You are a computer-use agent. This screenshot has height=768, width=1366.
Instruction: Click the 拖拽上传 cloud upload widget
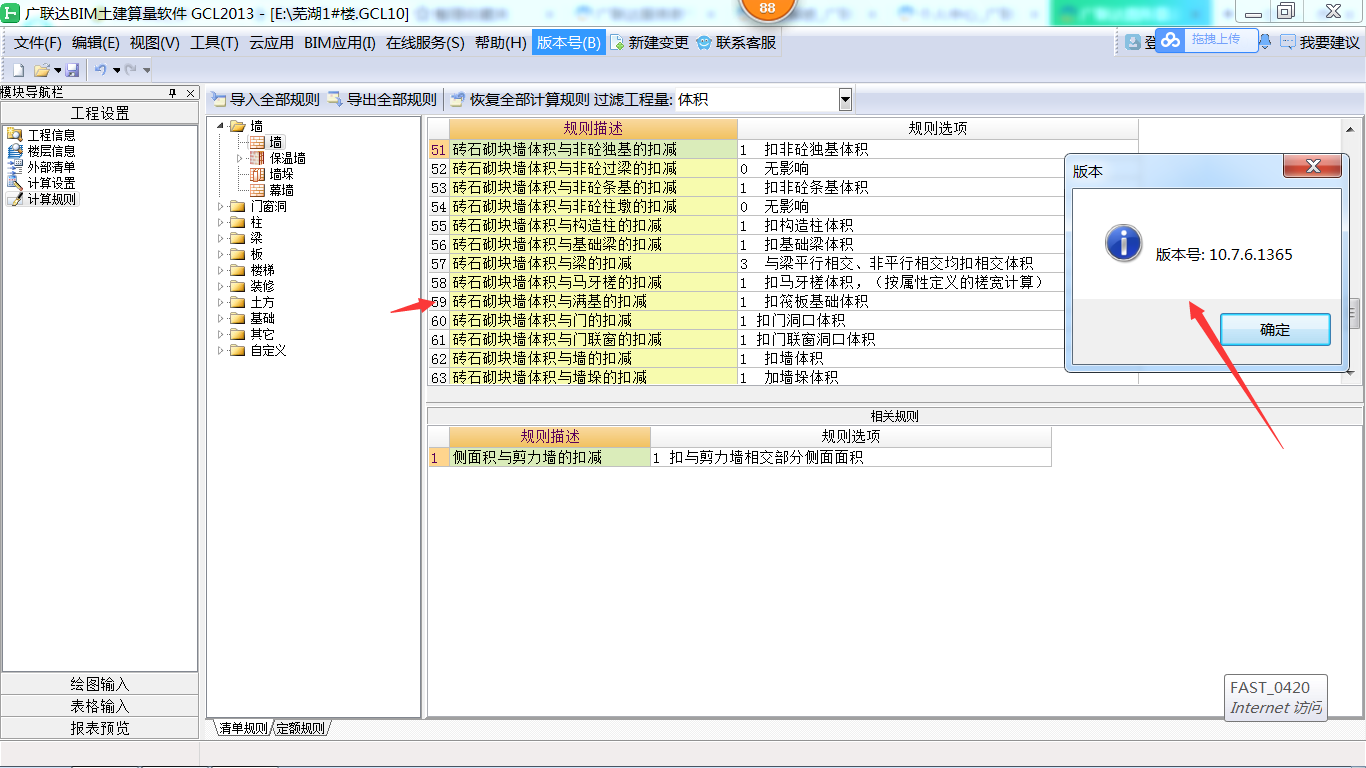tap(1206, 39)
